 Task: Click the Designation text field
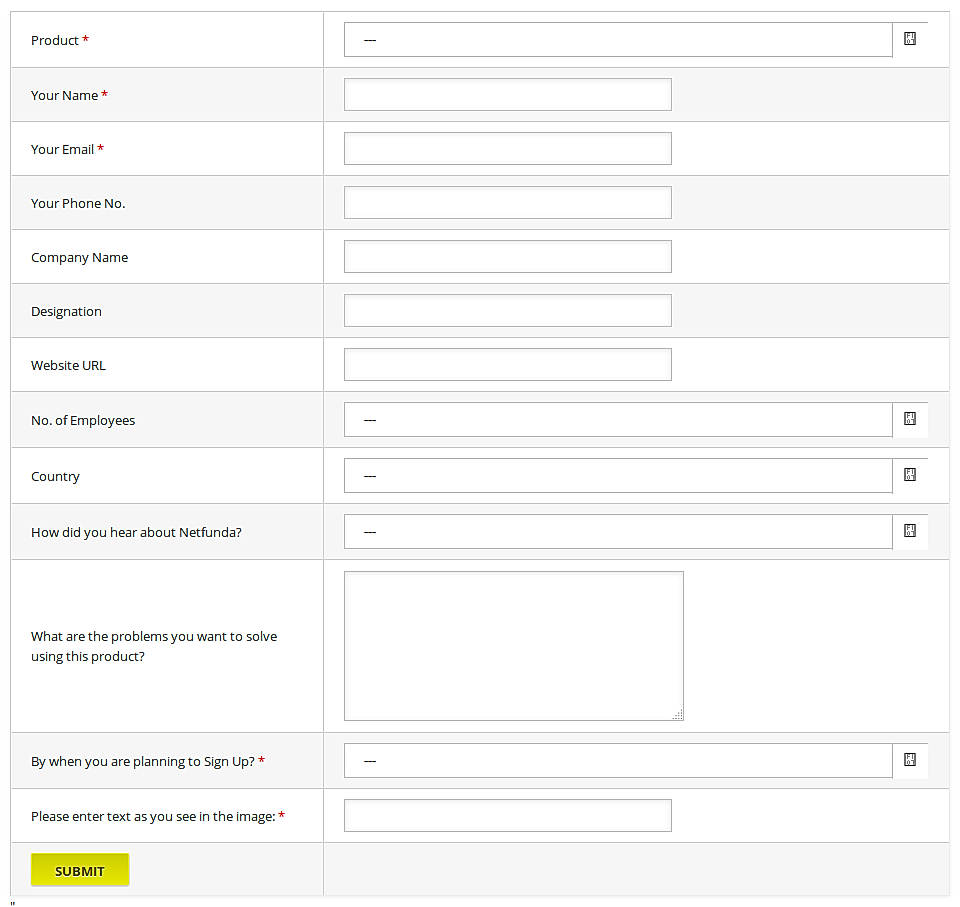pyautogui.click(x=507, y=310)
